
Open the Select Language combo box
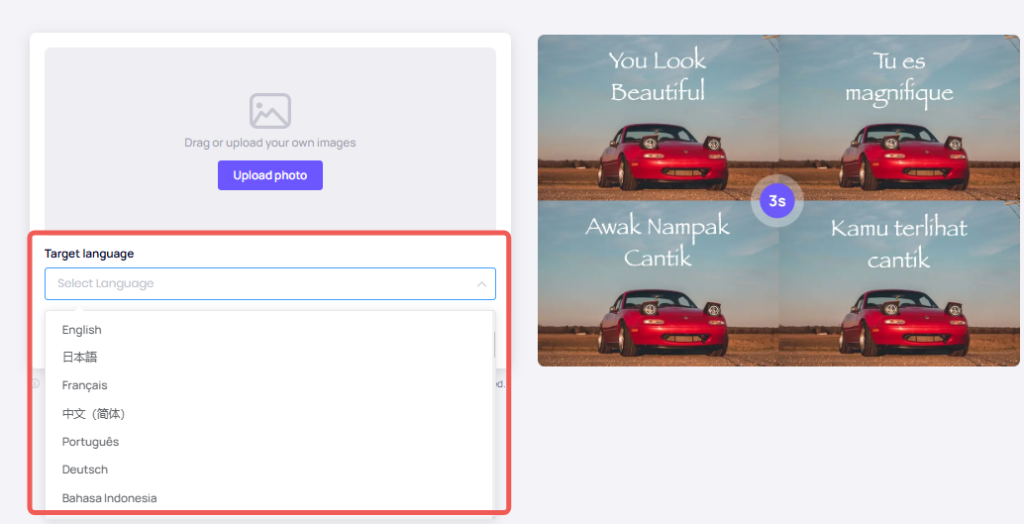[270, 284]
